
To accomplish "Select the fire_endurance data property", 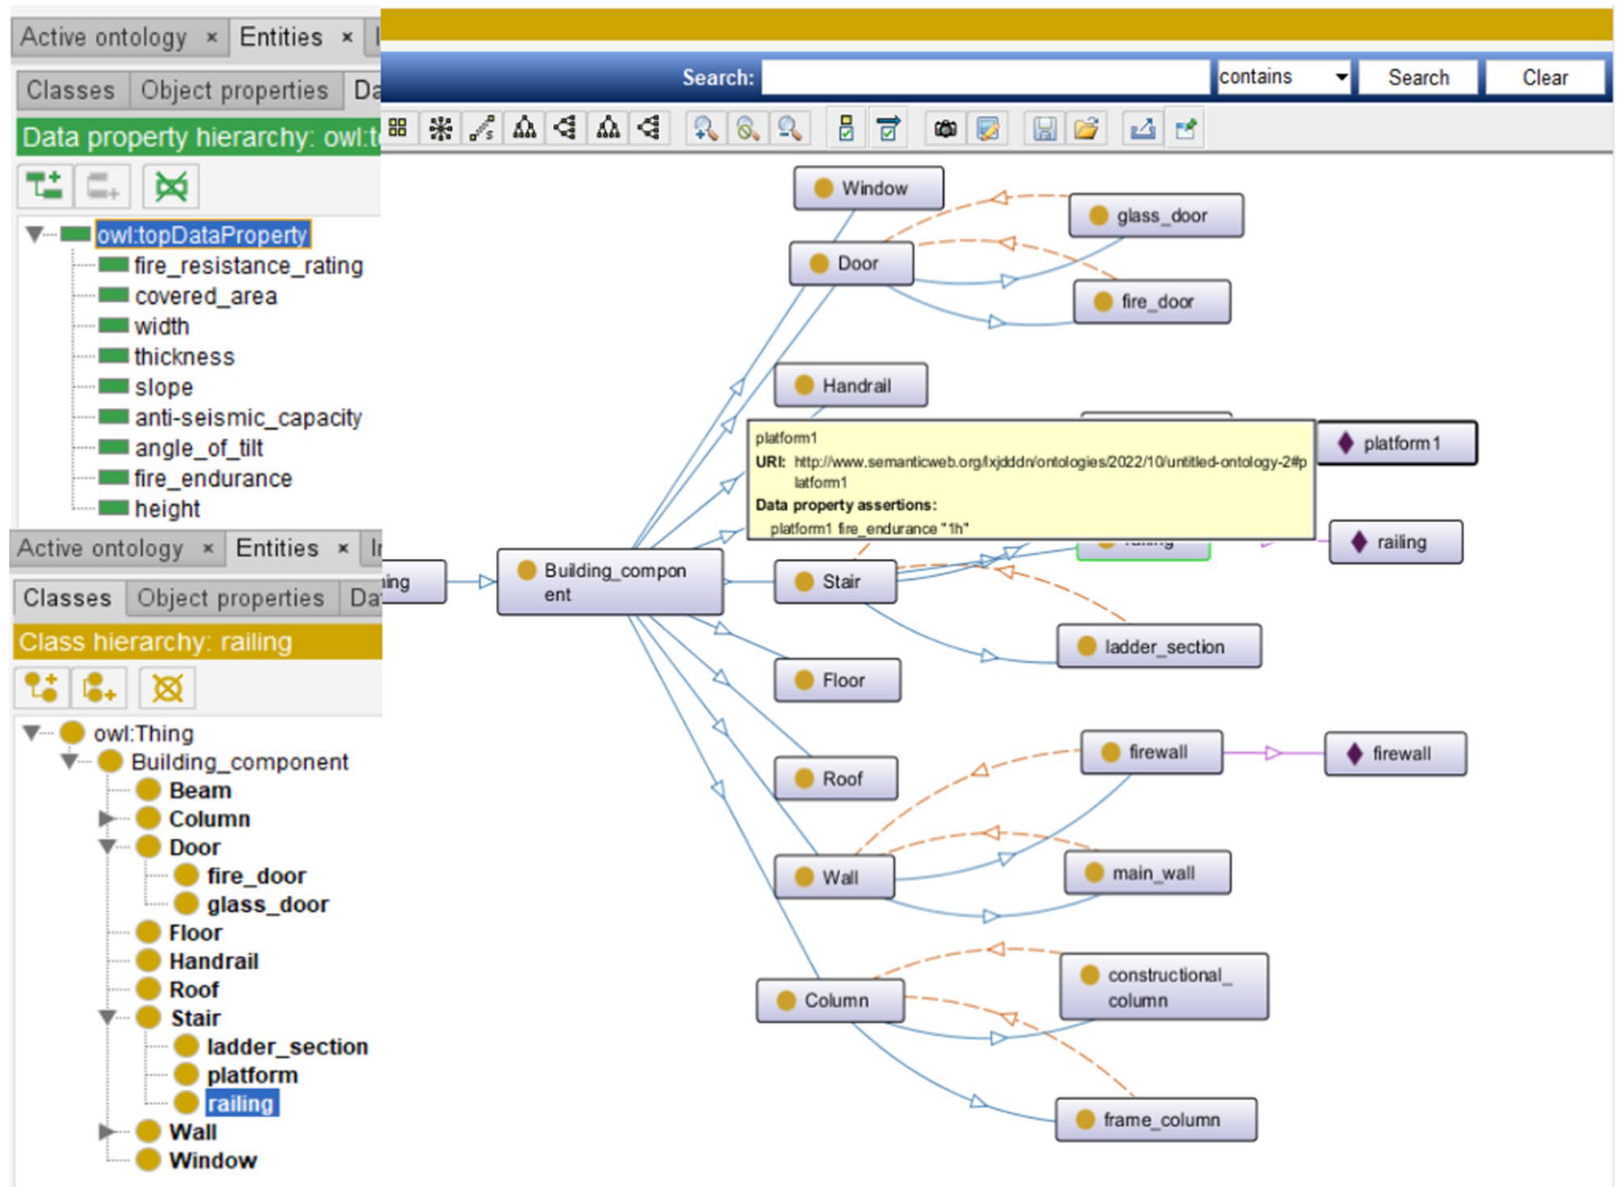I will point(213,479).
